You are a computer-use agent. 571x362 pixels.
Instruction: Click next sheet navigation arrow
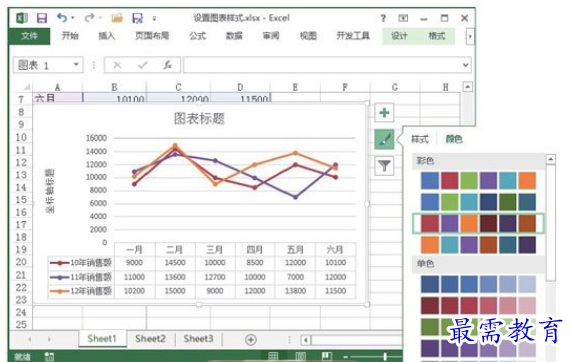pyautogui.click(x=49, y=339)
